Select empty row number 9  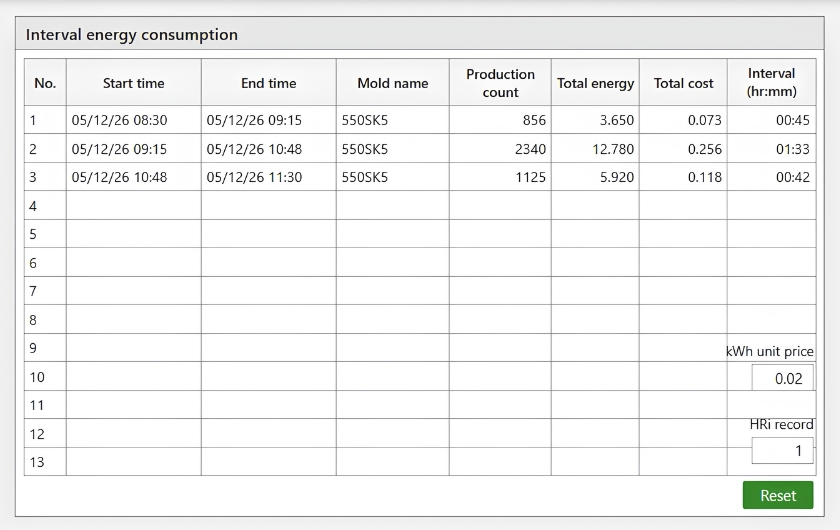click(x=33, y=348)
